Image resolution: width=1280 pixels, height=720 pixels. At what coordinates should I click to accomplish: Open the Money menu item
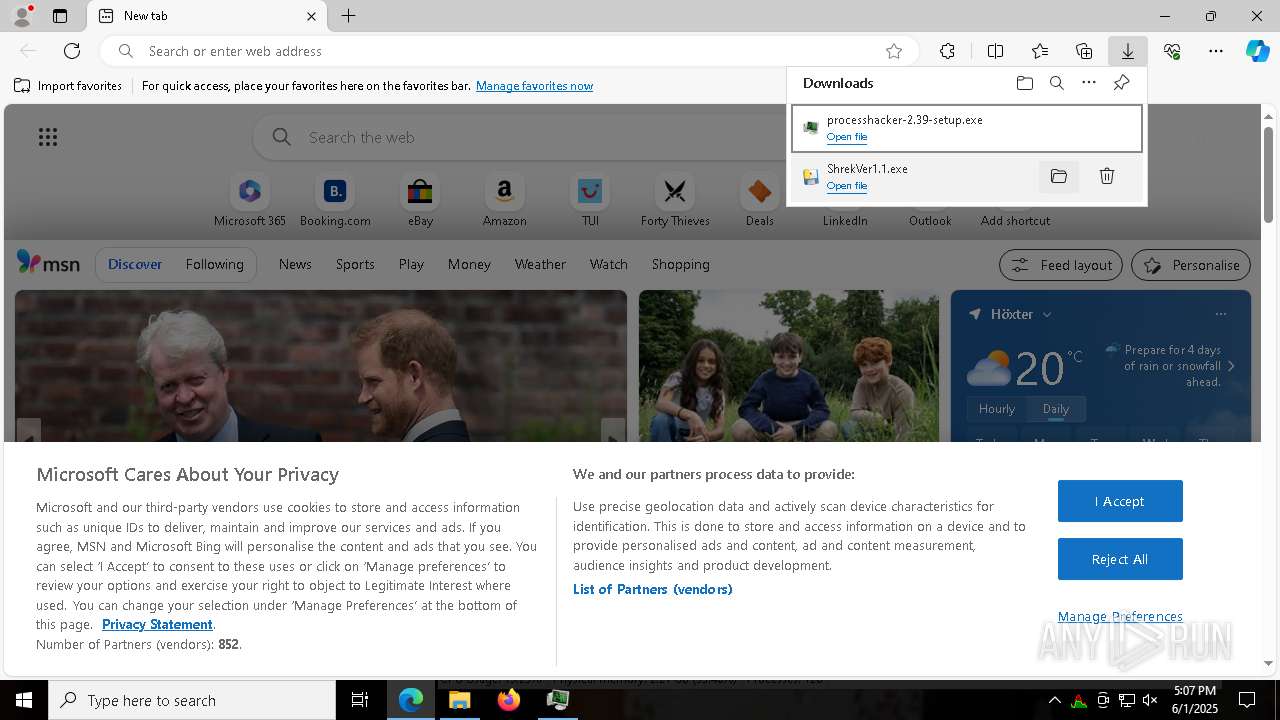pyautogui.click(x=469, y=264)
